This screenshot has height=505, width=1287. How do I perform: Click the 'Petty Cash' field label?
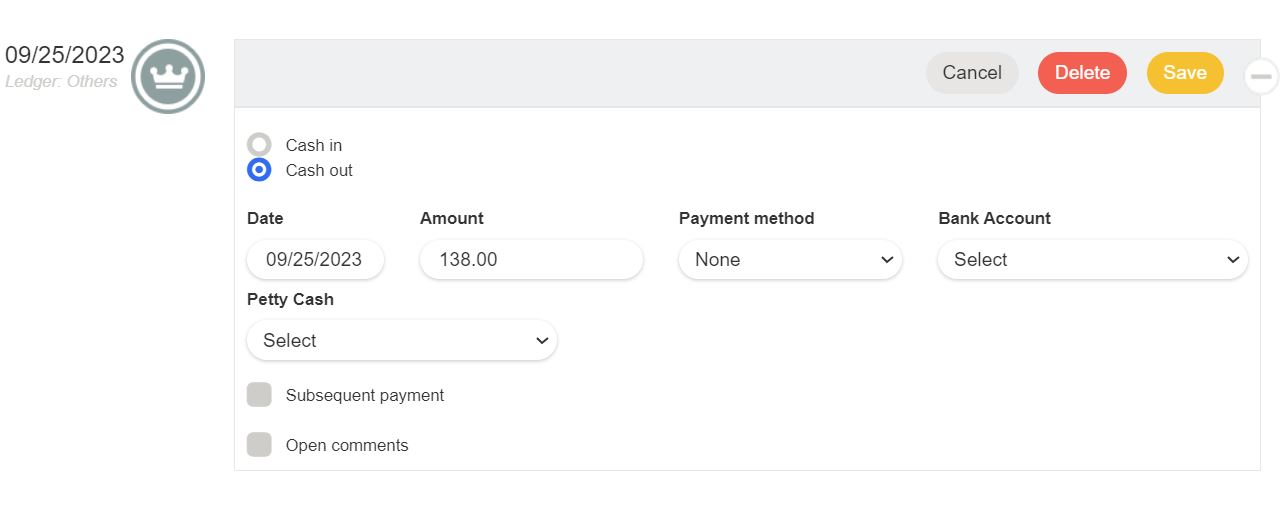tap(290, 299)
